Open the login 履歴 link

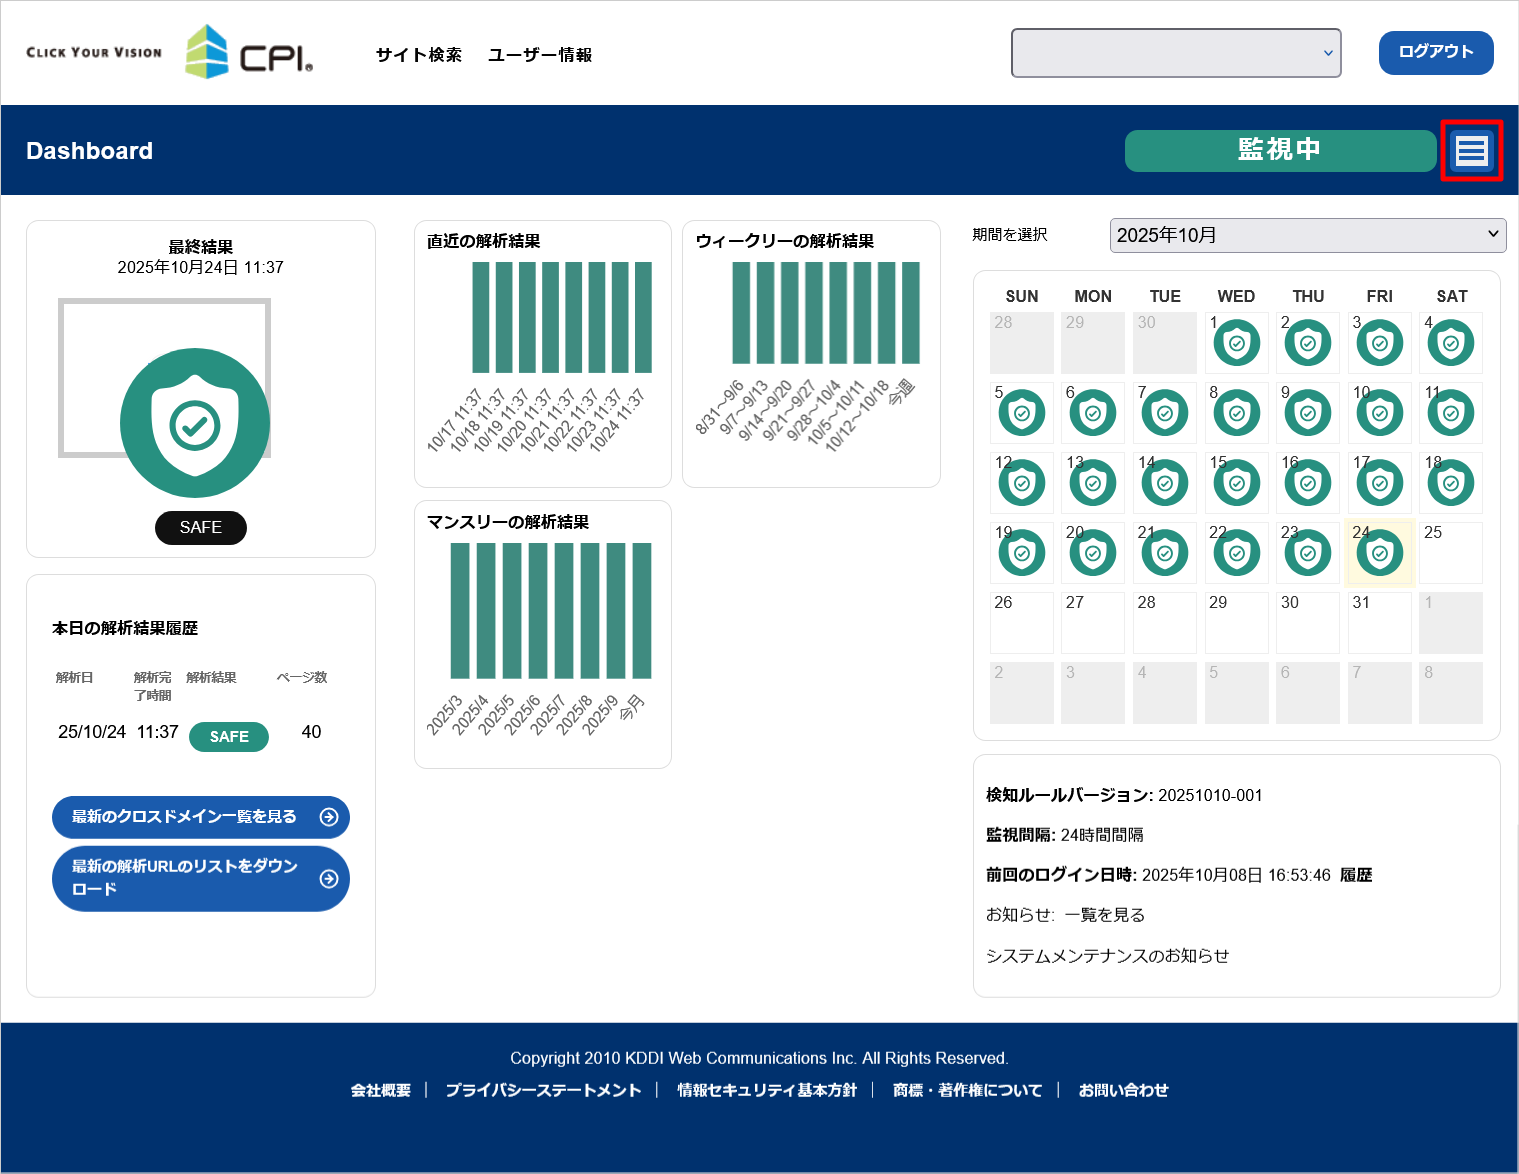coord(1356,875)
